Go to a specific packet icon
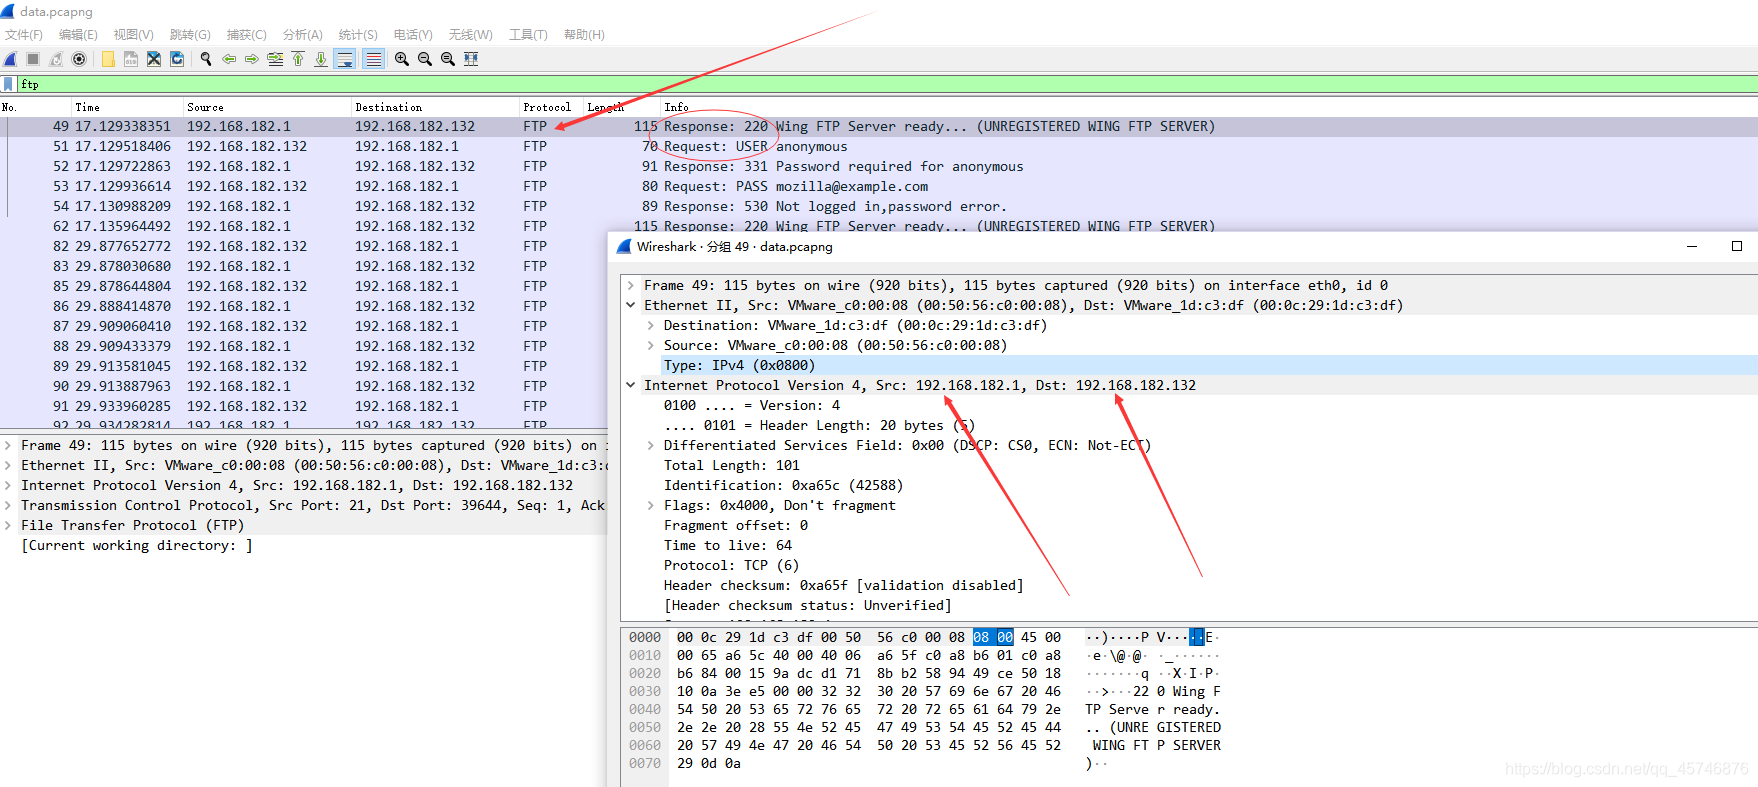 (275, 59)
